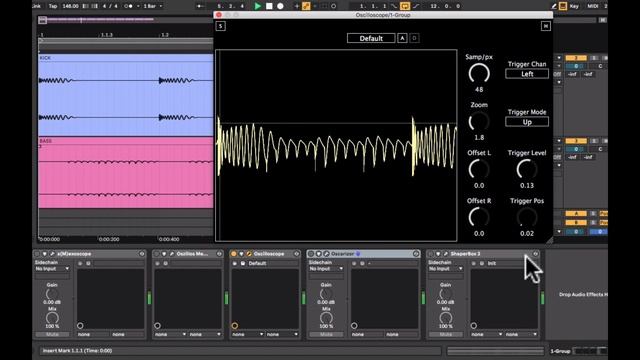
Task: Click the orange XY circle in Oscilloscope device
Action: pyautogui.click(x=235, y=326)
